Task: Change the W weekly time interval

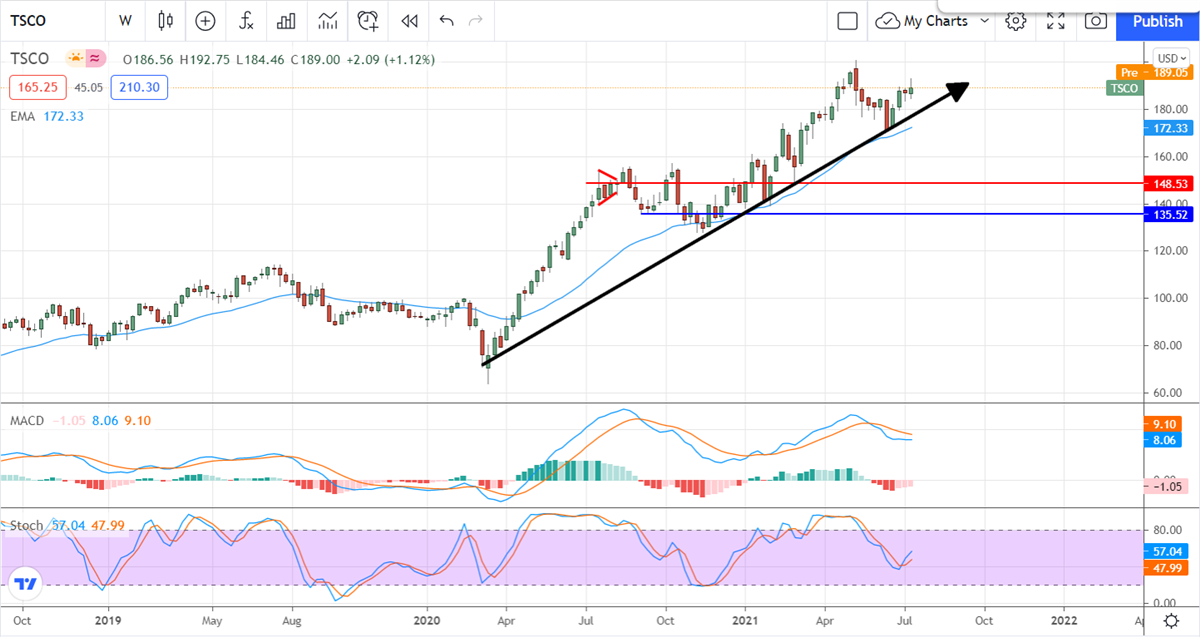Action: pos(125,20)
